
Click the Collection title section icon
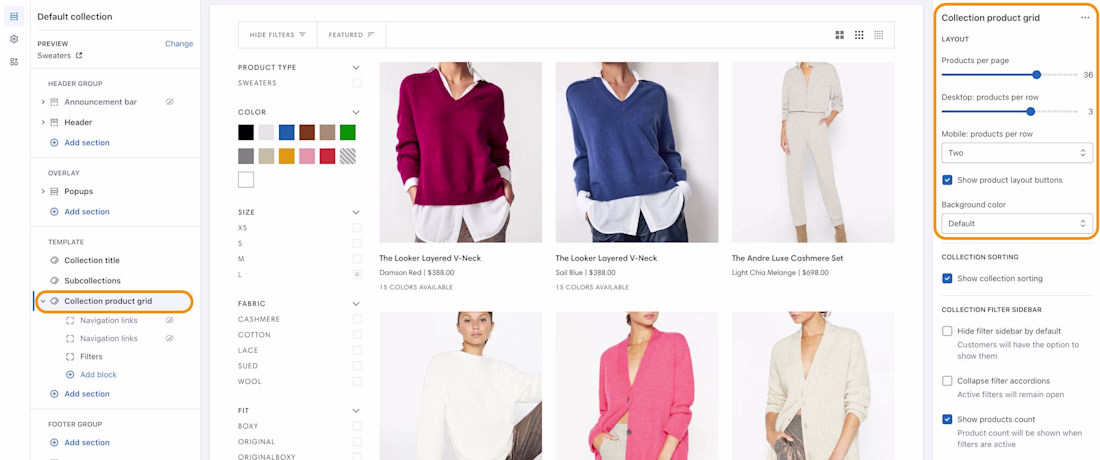click(x=55, y=261)
